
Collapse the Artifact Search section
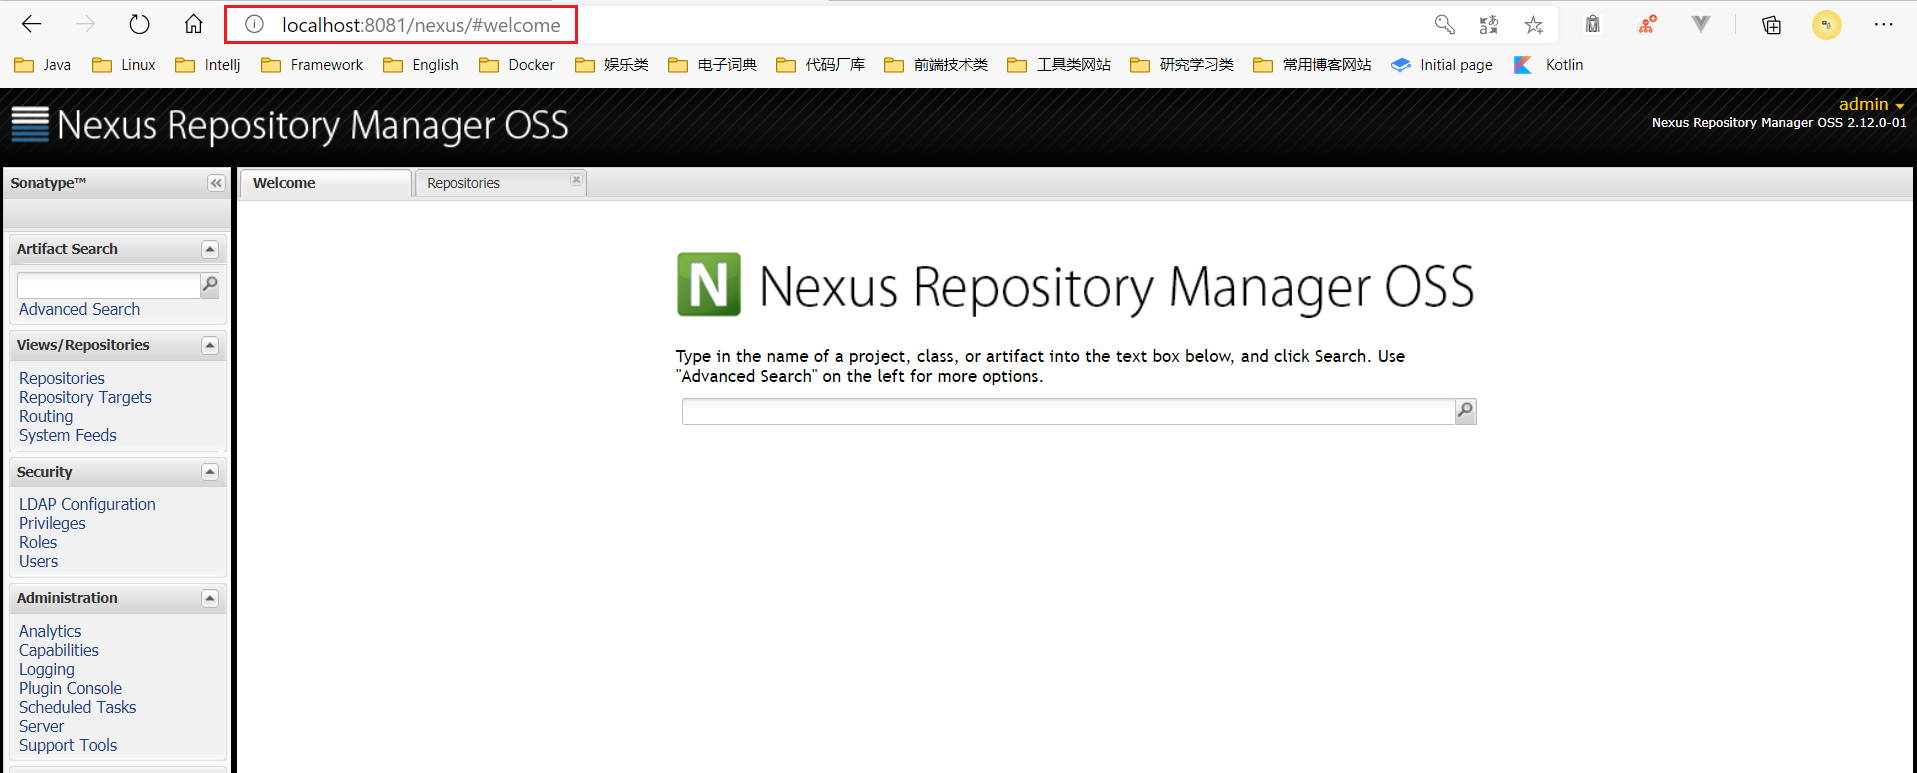coord(210,249)
